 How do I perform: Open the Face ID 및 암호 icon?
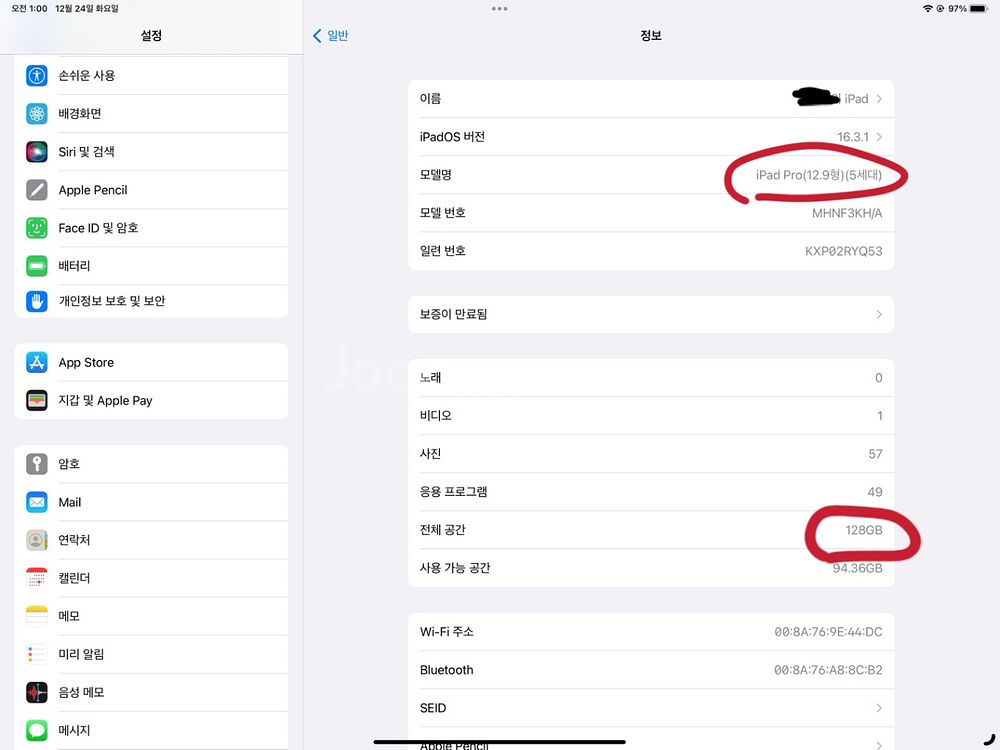click(x=36, y=228)
